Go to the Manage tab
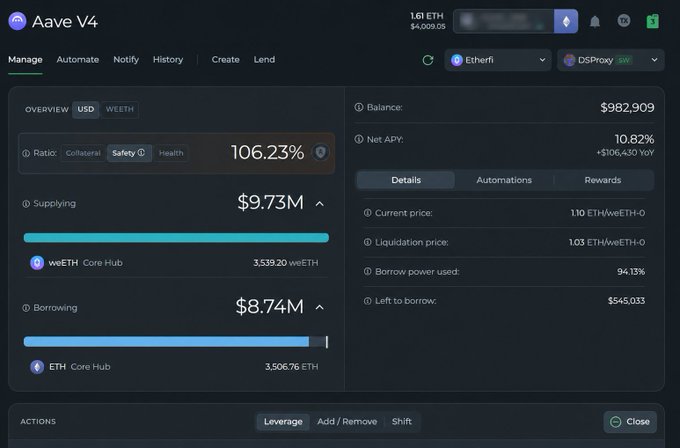Screen dimensions: 680x448 [x=25, y=60]
